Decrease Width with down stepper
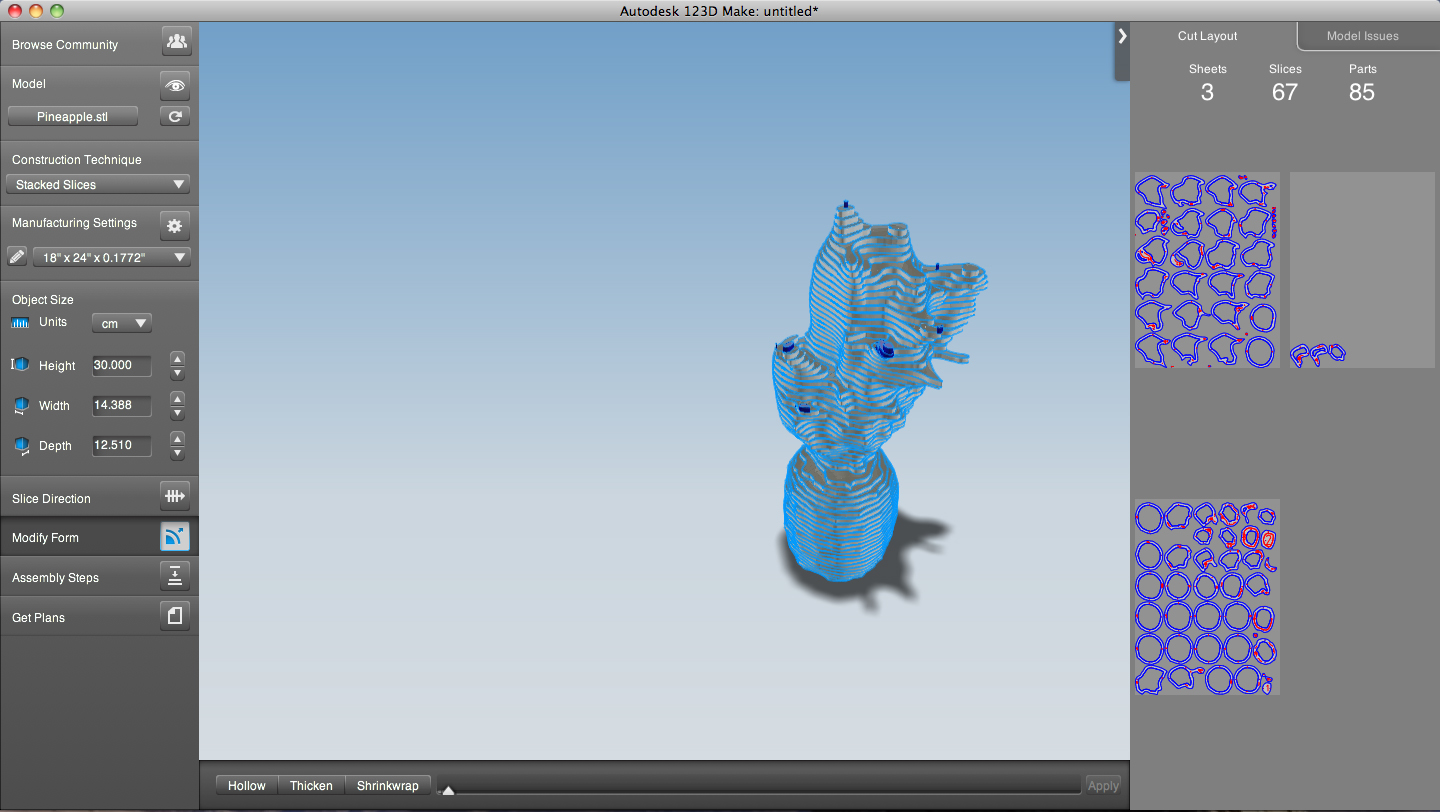 click(x=177, y=413)
